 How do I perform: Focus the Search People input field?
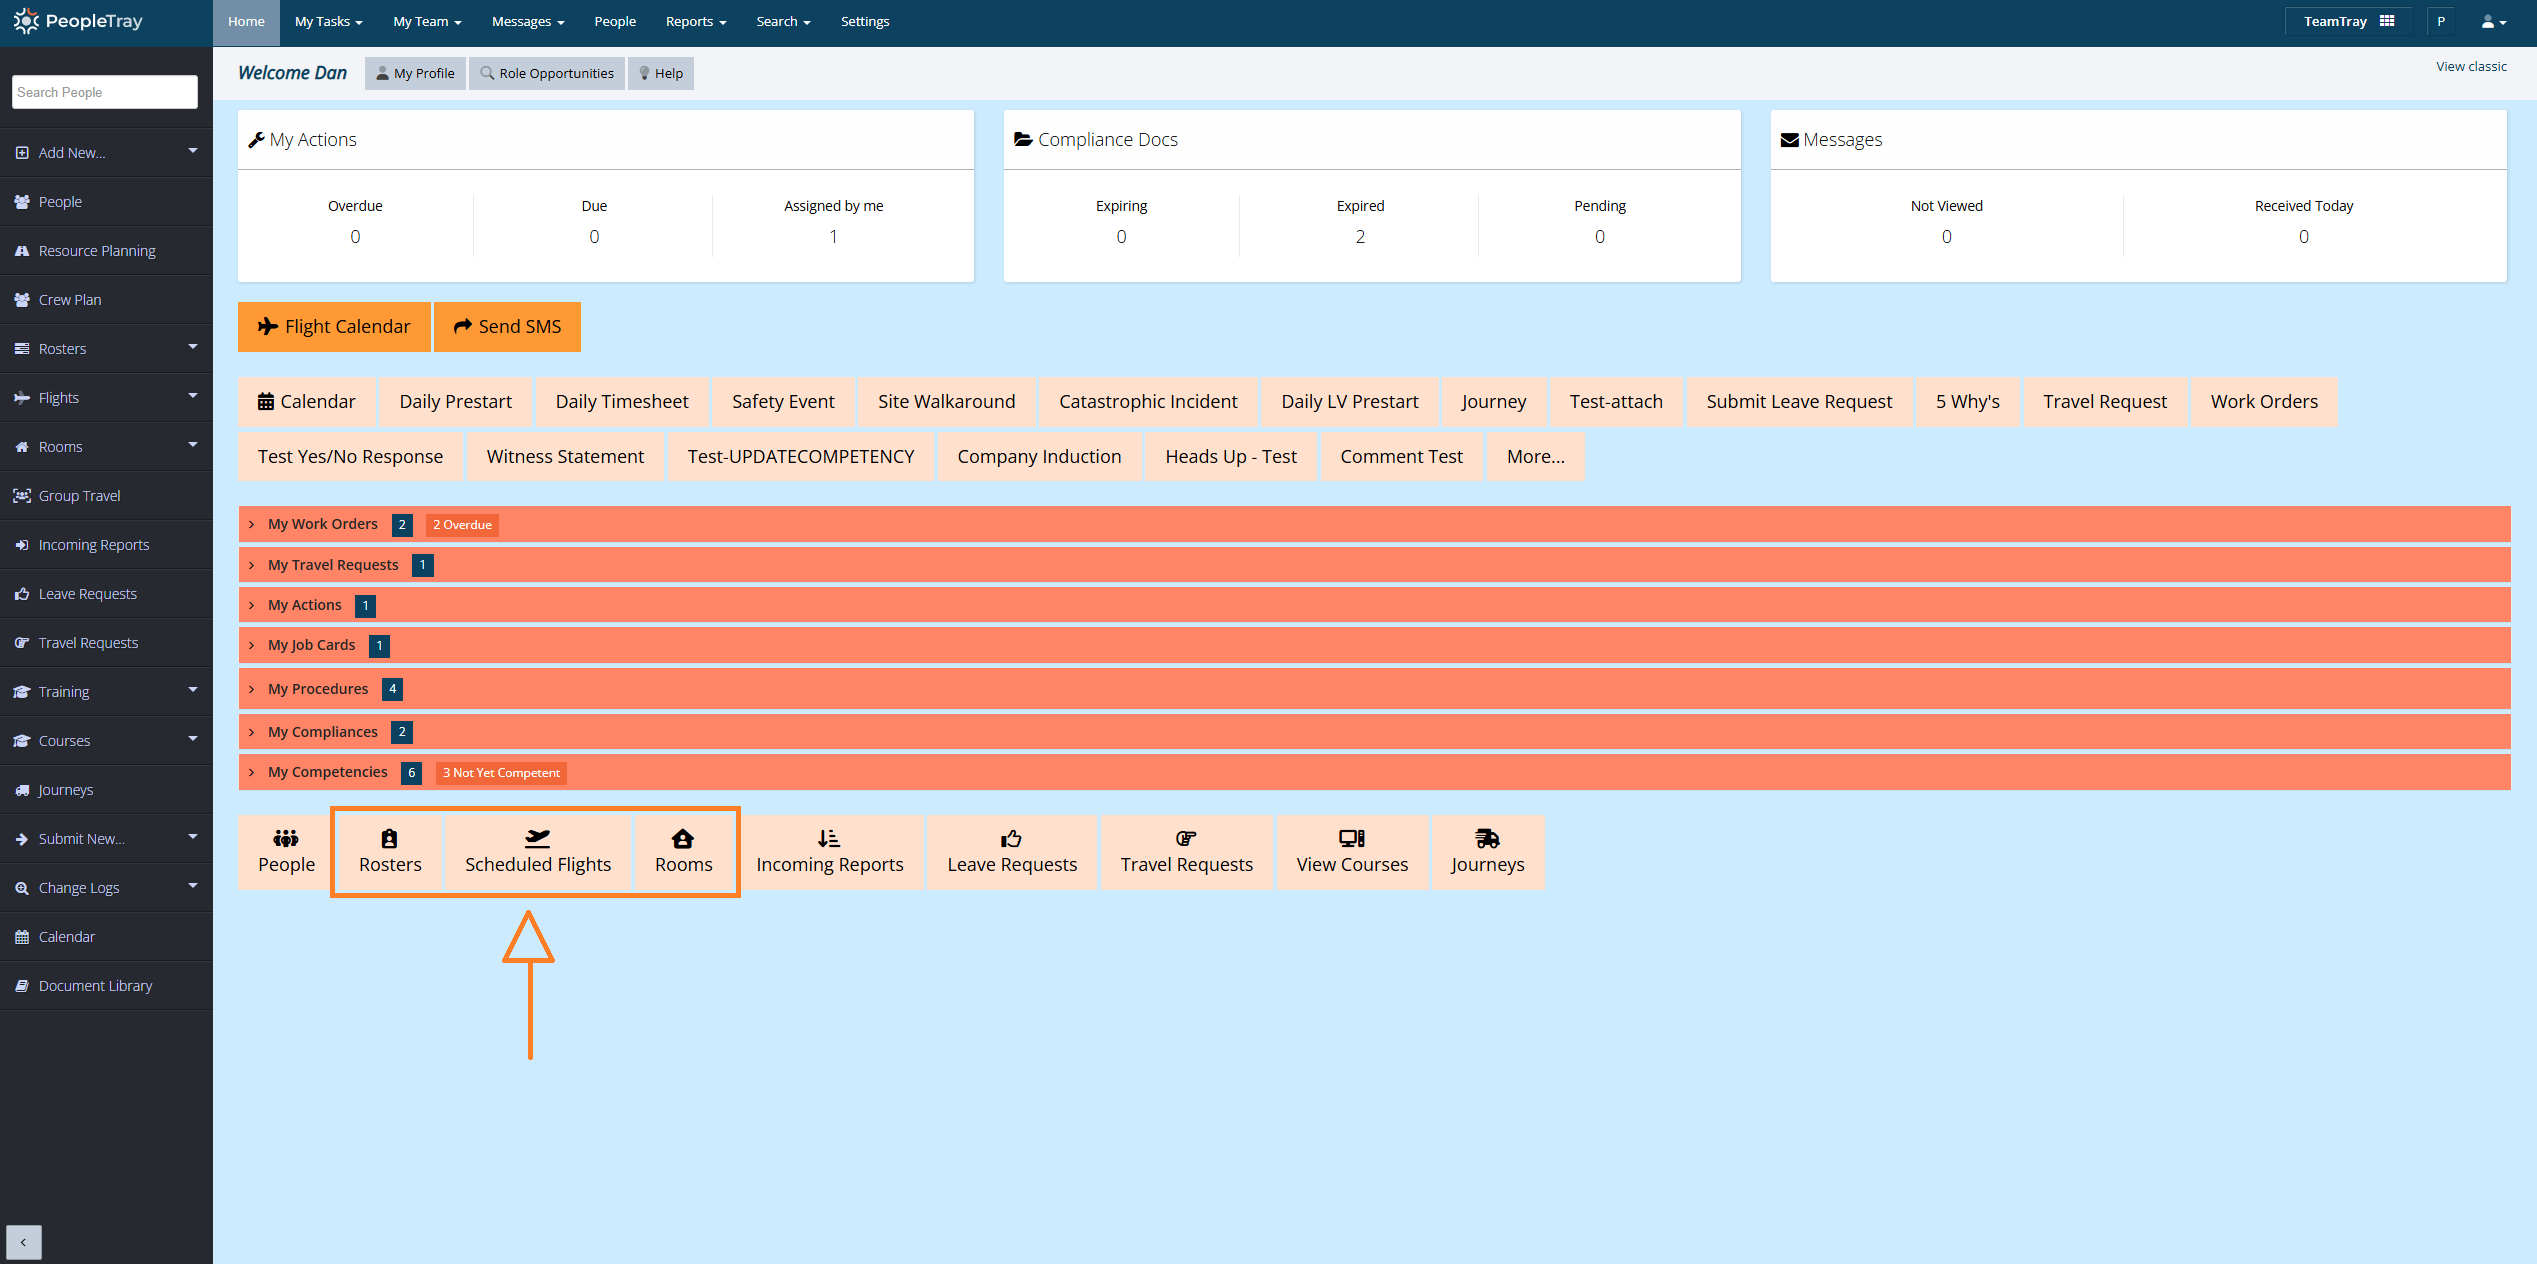(105, 92)
